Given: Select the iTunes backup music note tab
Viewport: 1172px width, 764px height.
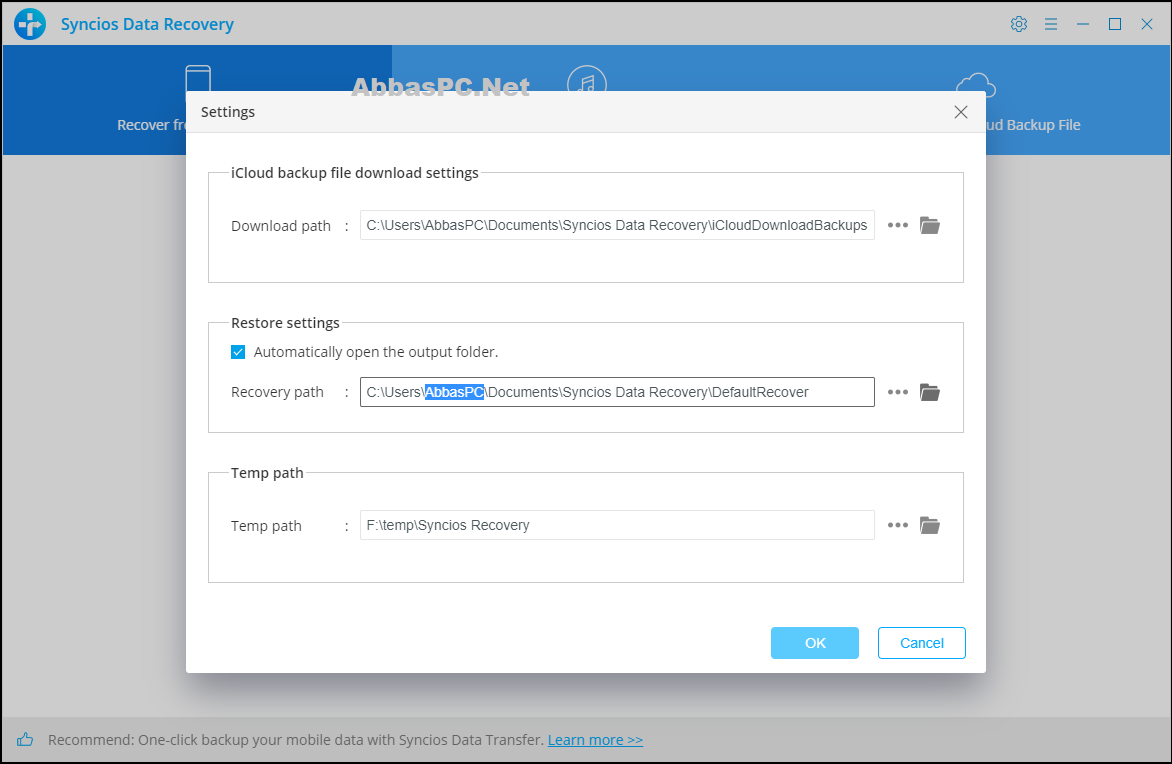Looking at the screenshot, I should 587,78.
